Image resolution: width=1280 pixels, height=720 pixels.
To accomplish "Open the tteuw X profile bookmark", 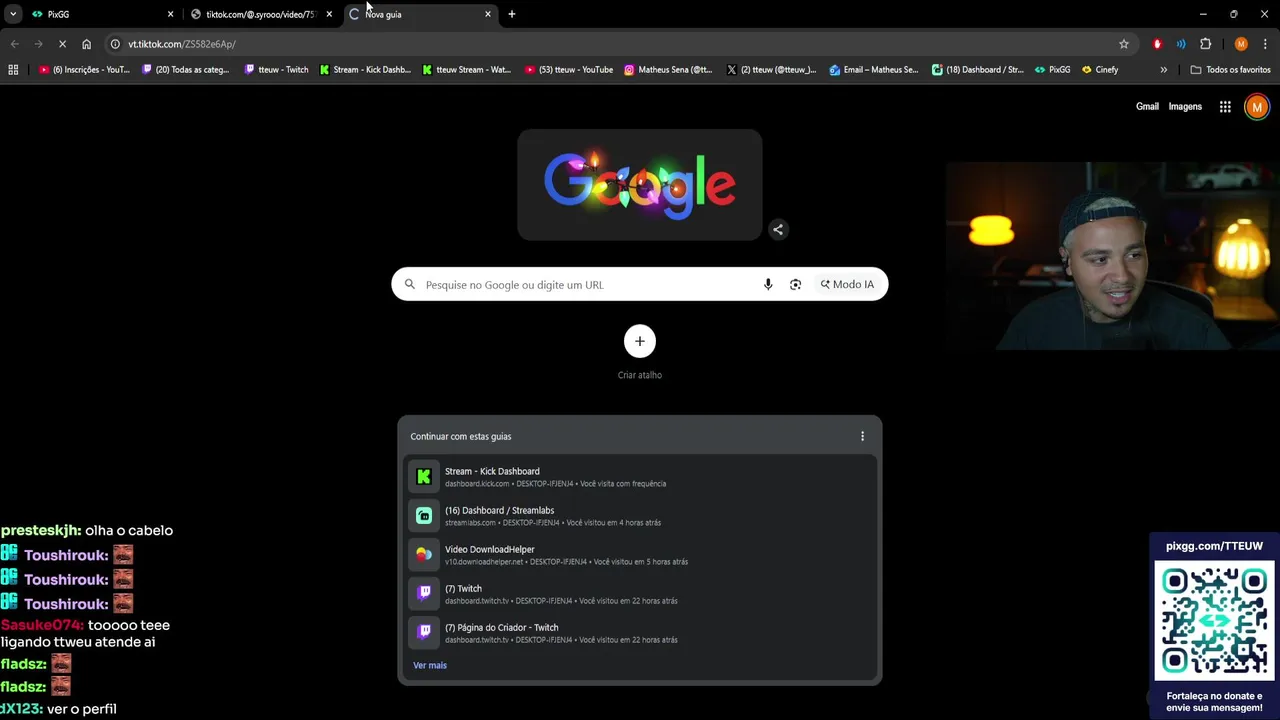I will click(772, 70).
